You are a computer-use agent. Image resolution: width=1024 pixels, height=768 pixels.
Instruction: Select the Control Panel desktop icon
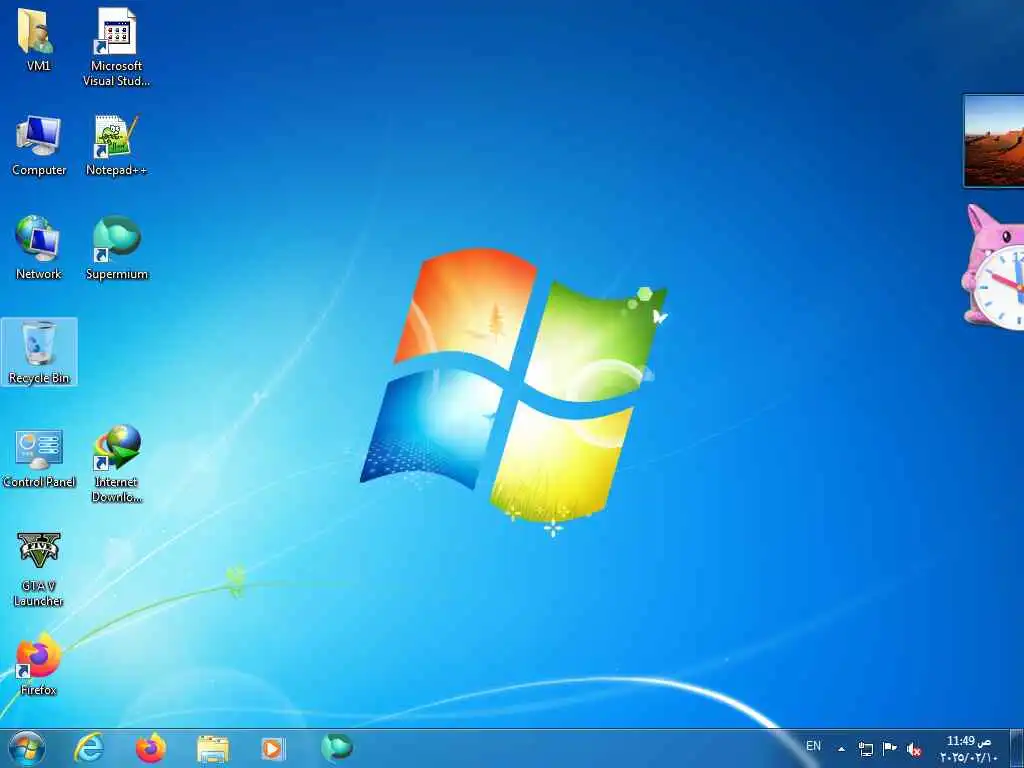pyautogui.click(x=39, y=458)
